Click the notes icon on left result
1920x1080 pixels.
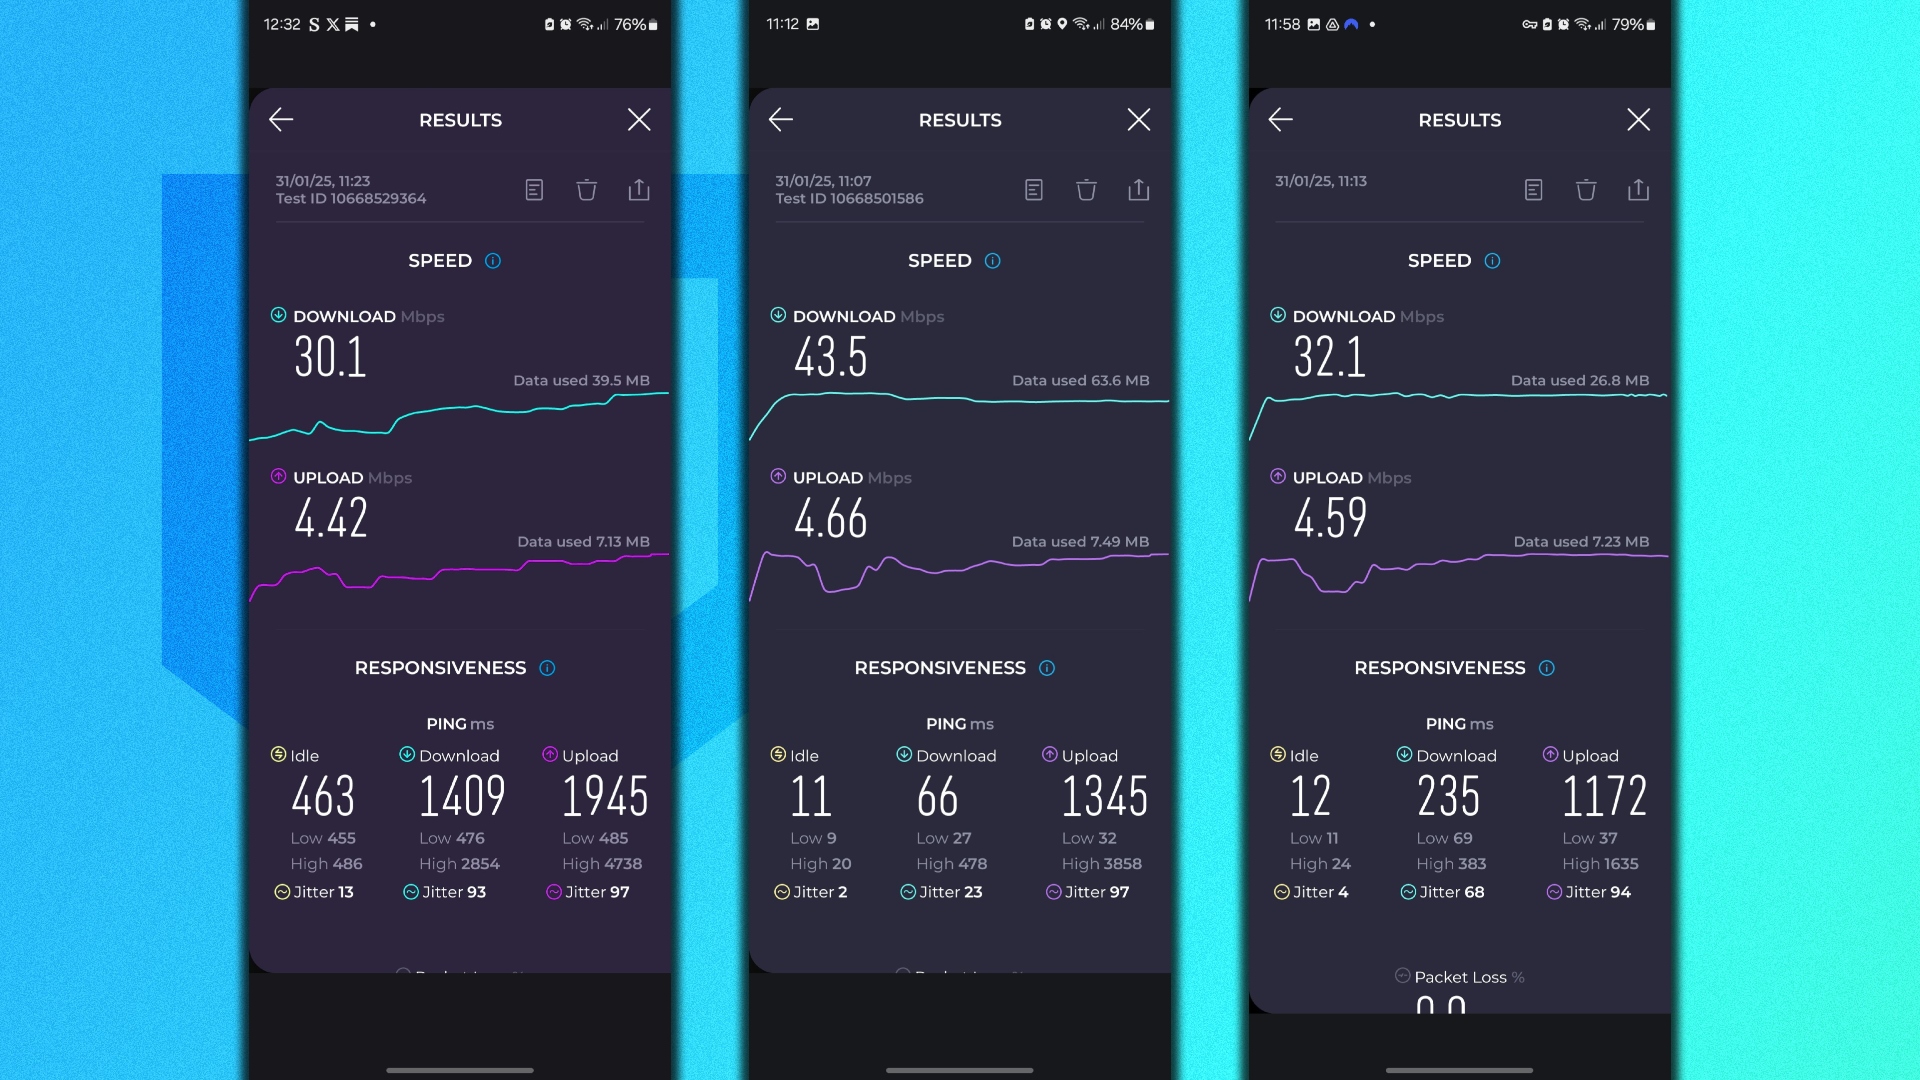534,190
